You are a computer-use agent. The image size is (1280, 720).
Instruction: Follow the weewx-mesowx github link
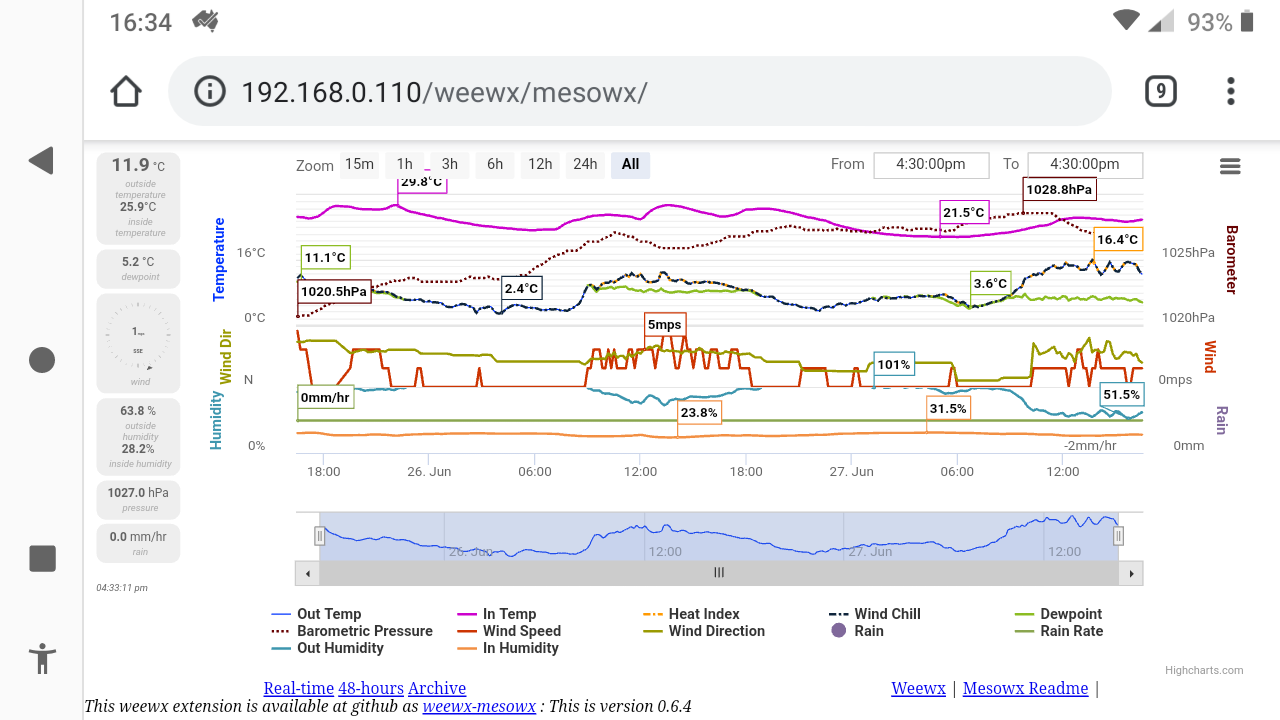(479, 707)
